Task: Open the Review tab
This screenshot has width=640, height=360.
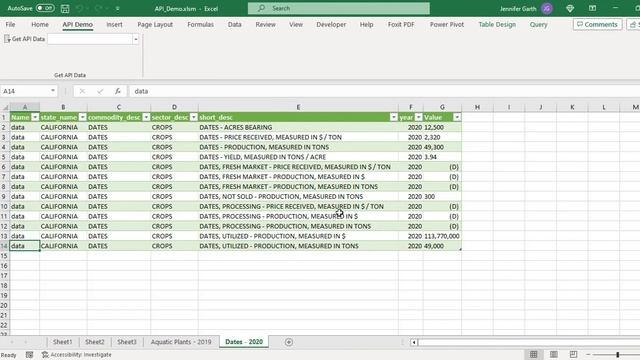Action: [x=265, y=24]
